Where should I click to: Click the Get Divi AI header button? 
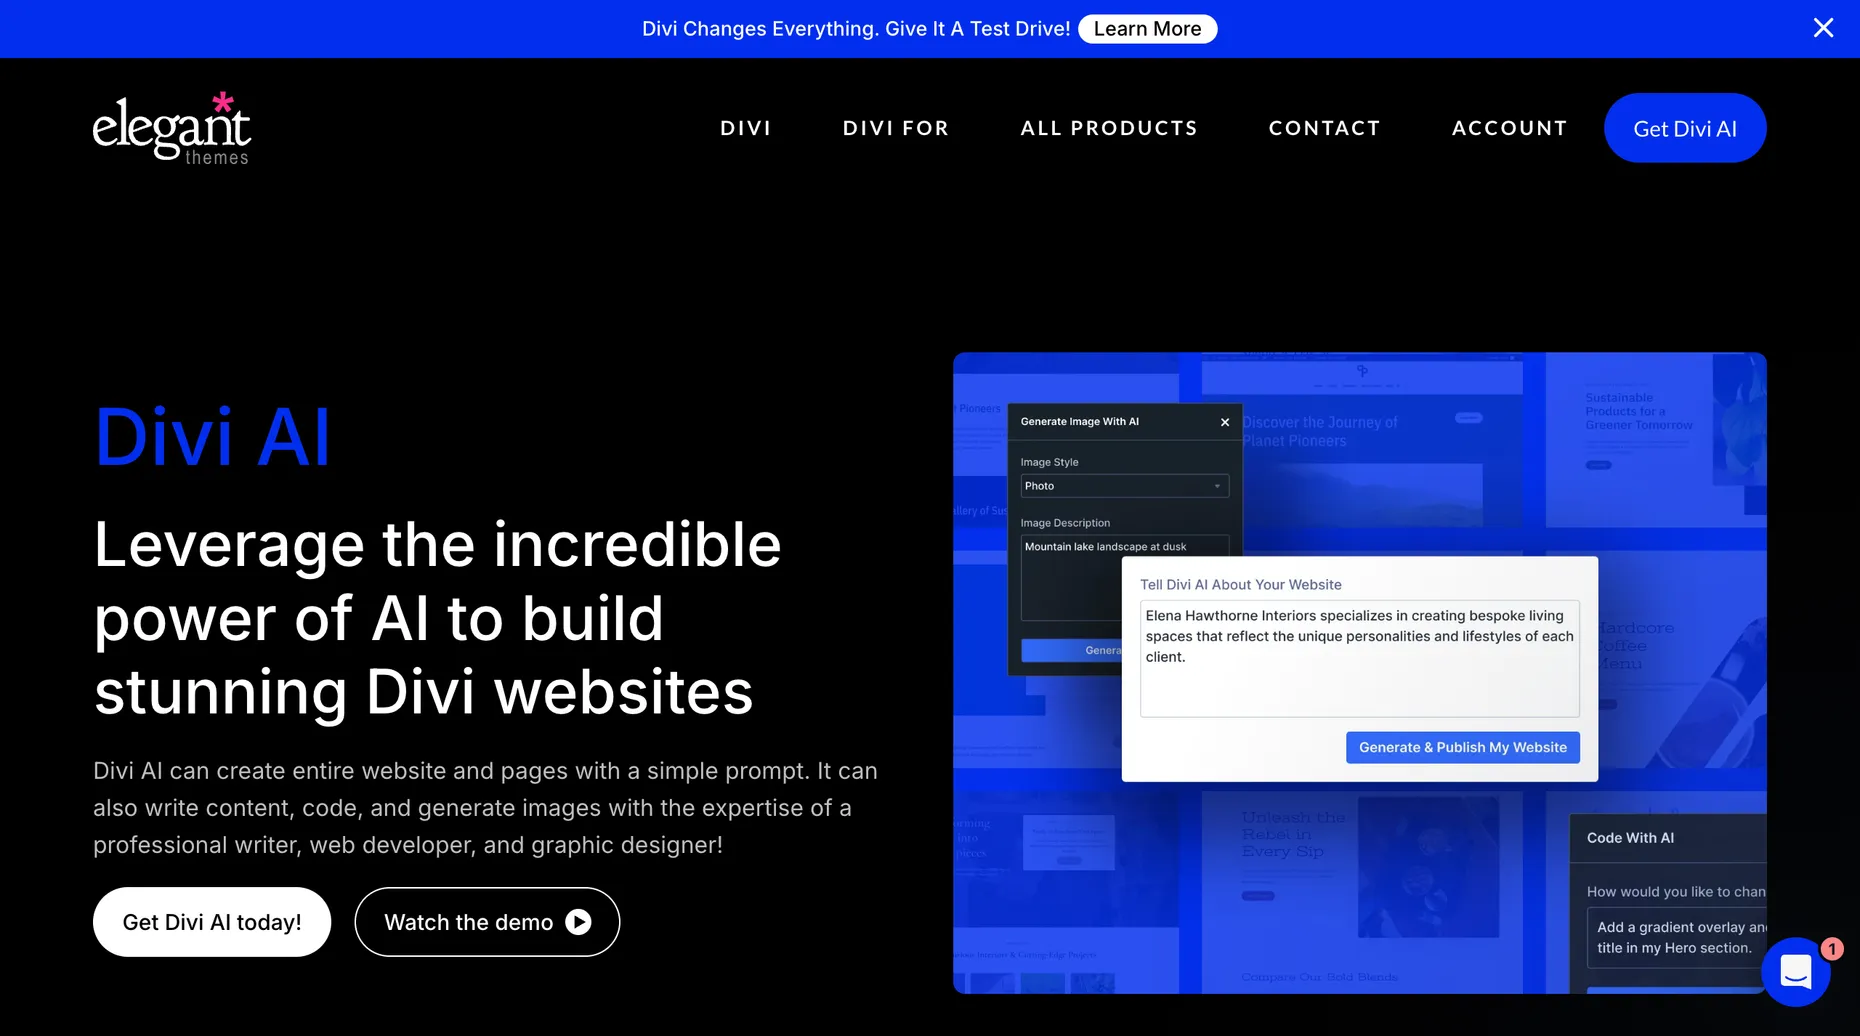click(1685, 128)
